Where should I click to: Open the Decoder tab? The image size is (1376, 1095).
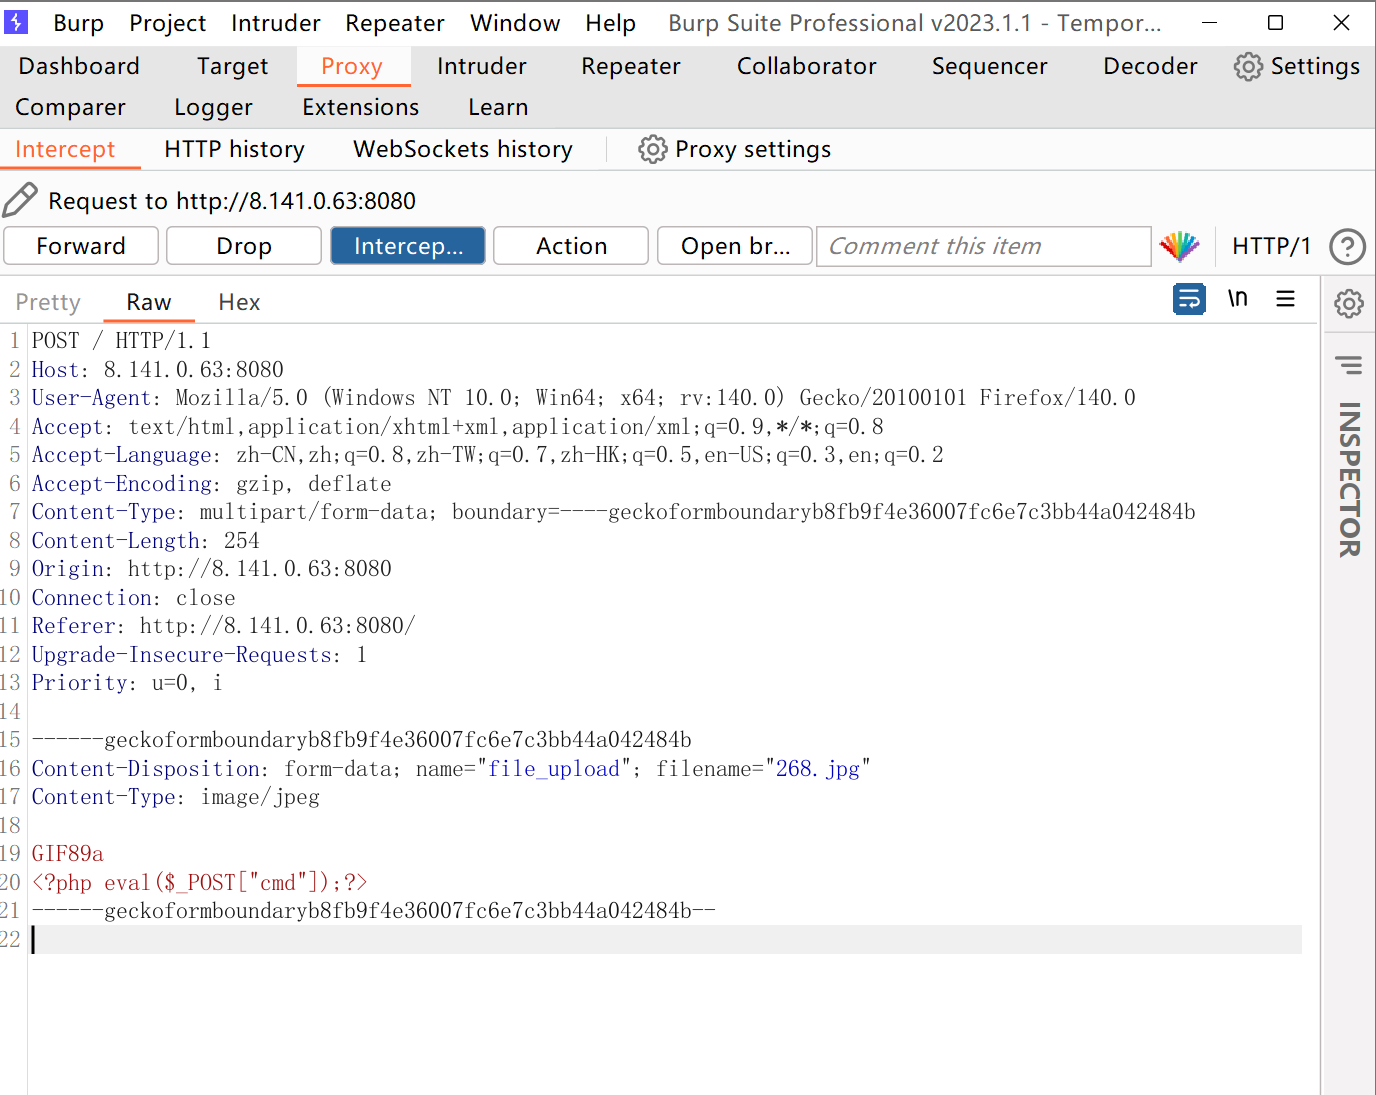tap(1150, 66)
